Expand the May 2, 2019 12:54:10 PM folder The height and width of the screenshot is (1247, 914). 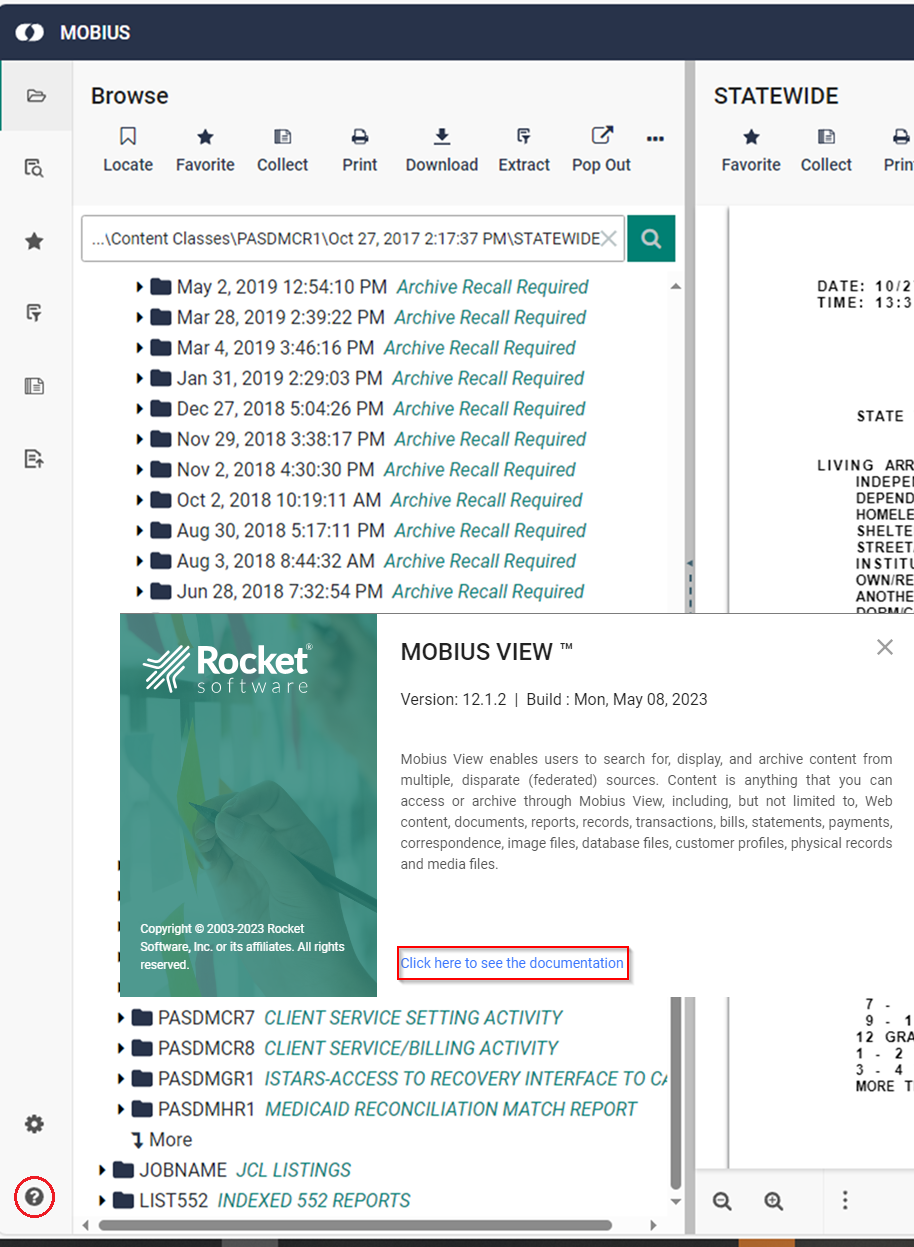pos(140,287)
